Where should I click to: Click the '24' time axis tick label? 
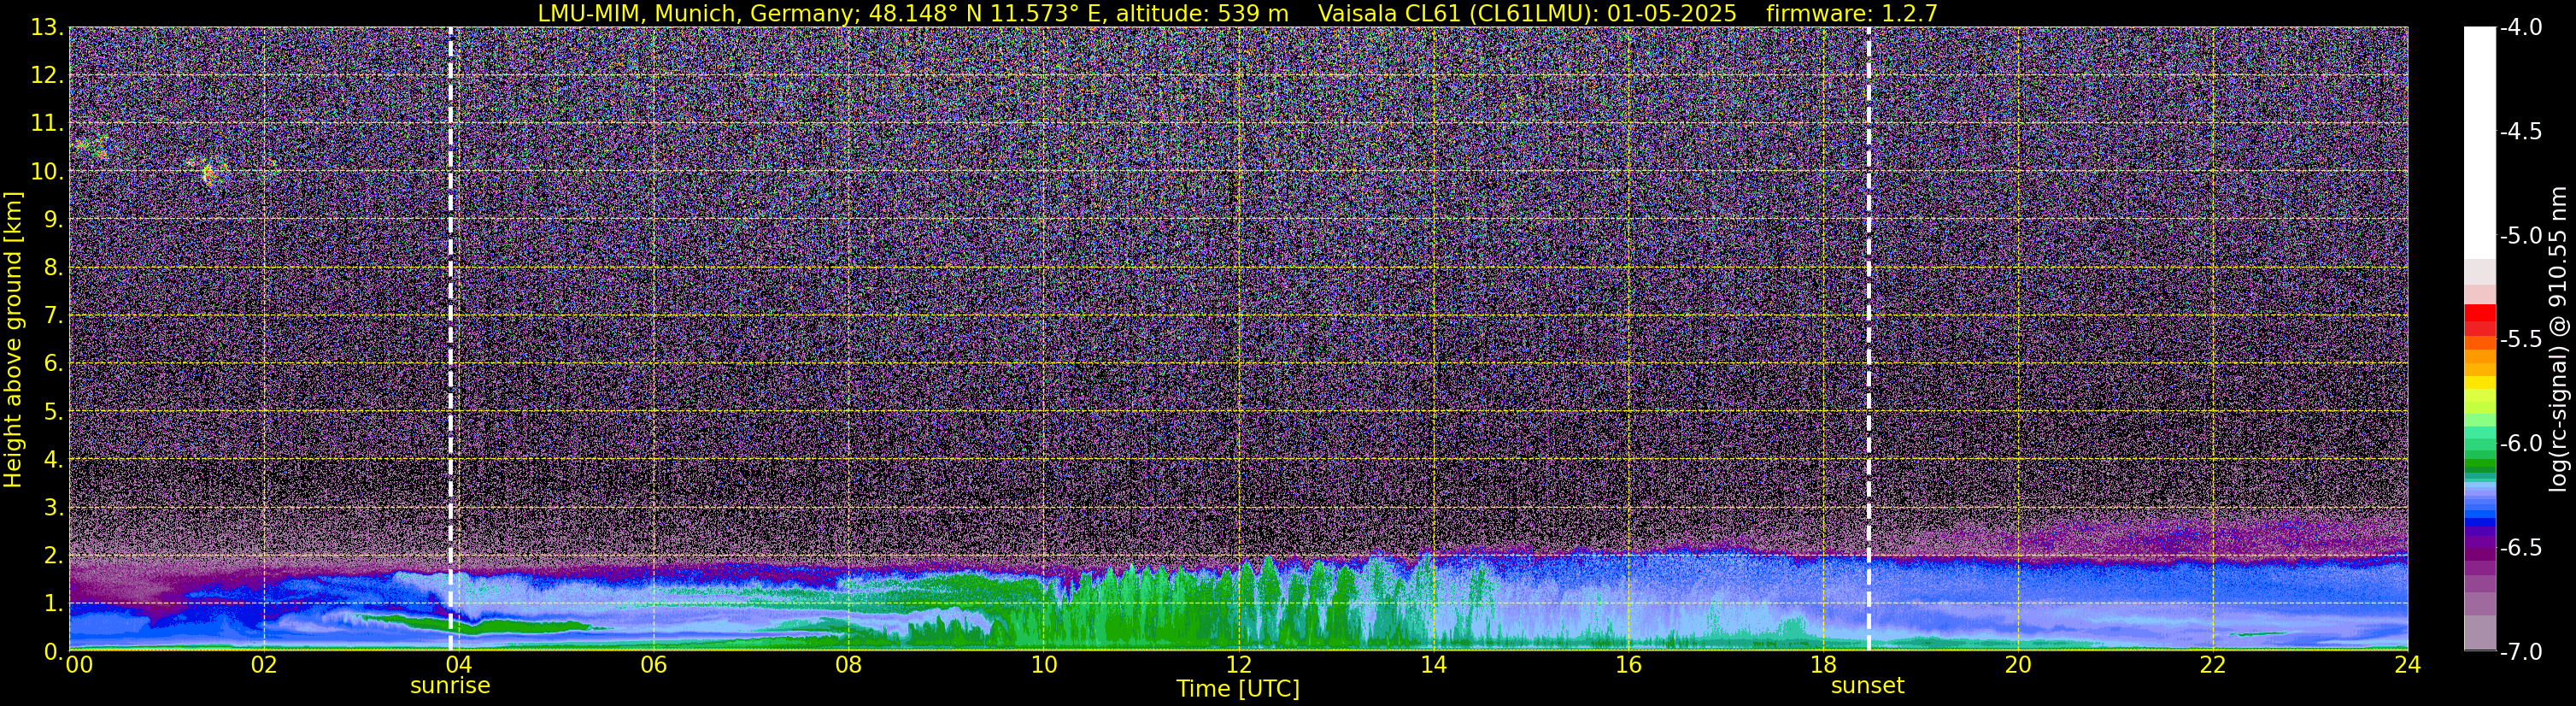[x=2407, y=664]
